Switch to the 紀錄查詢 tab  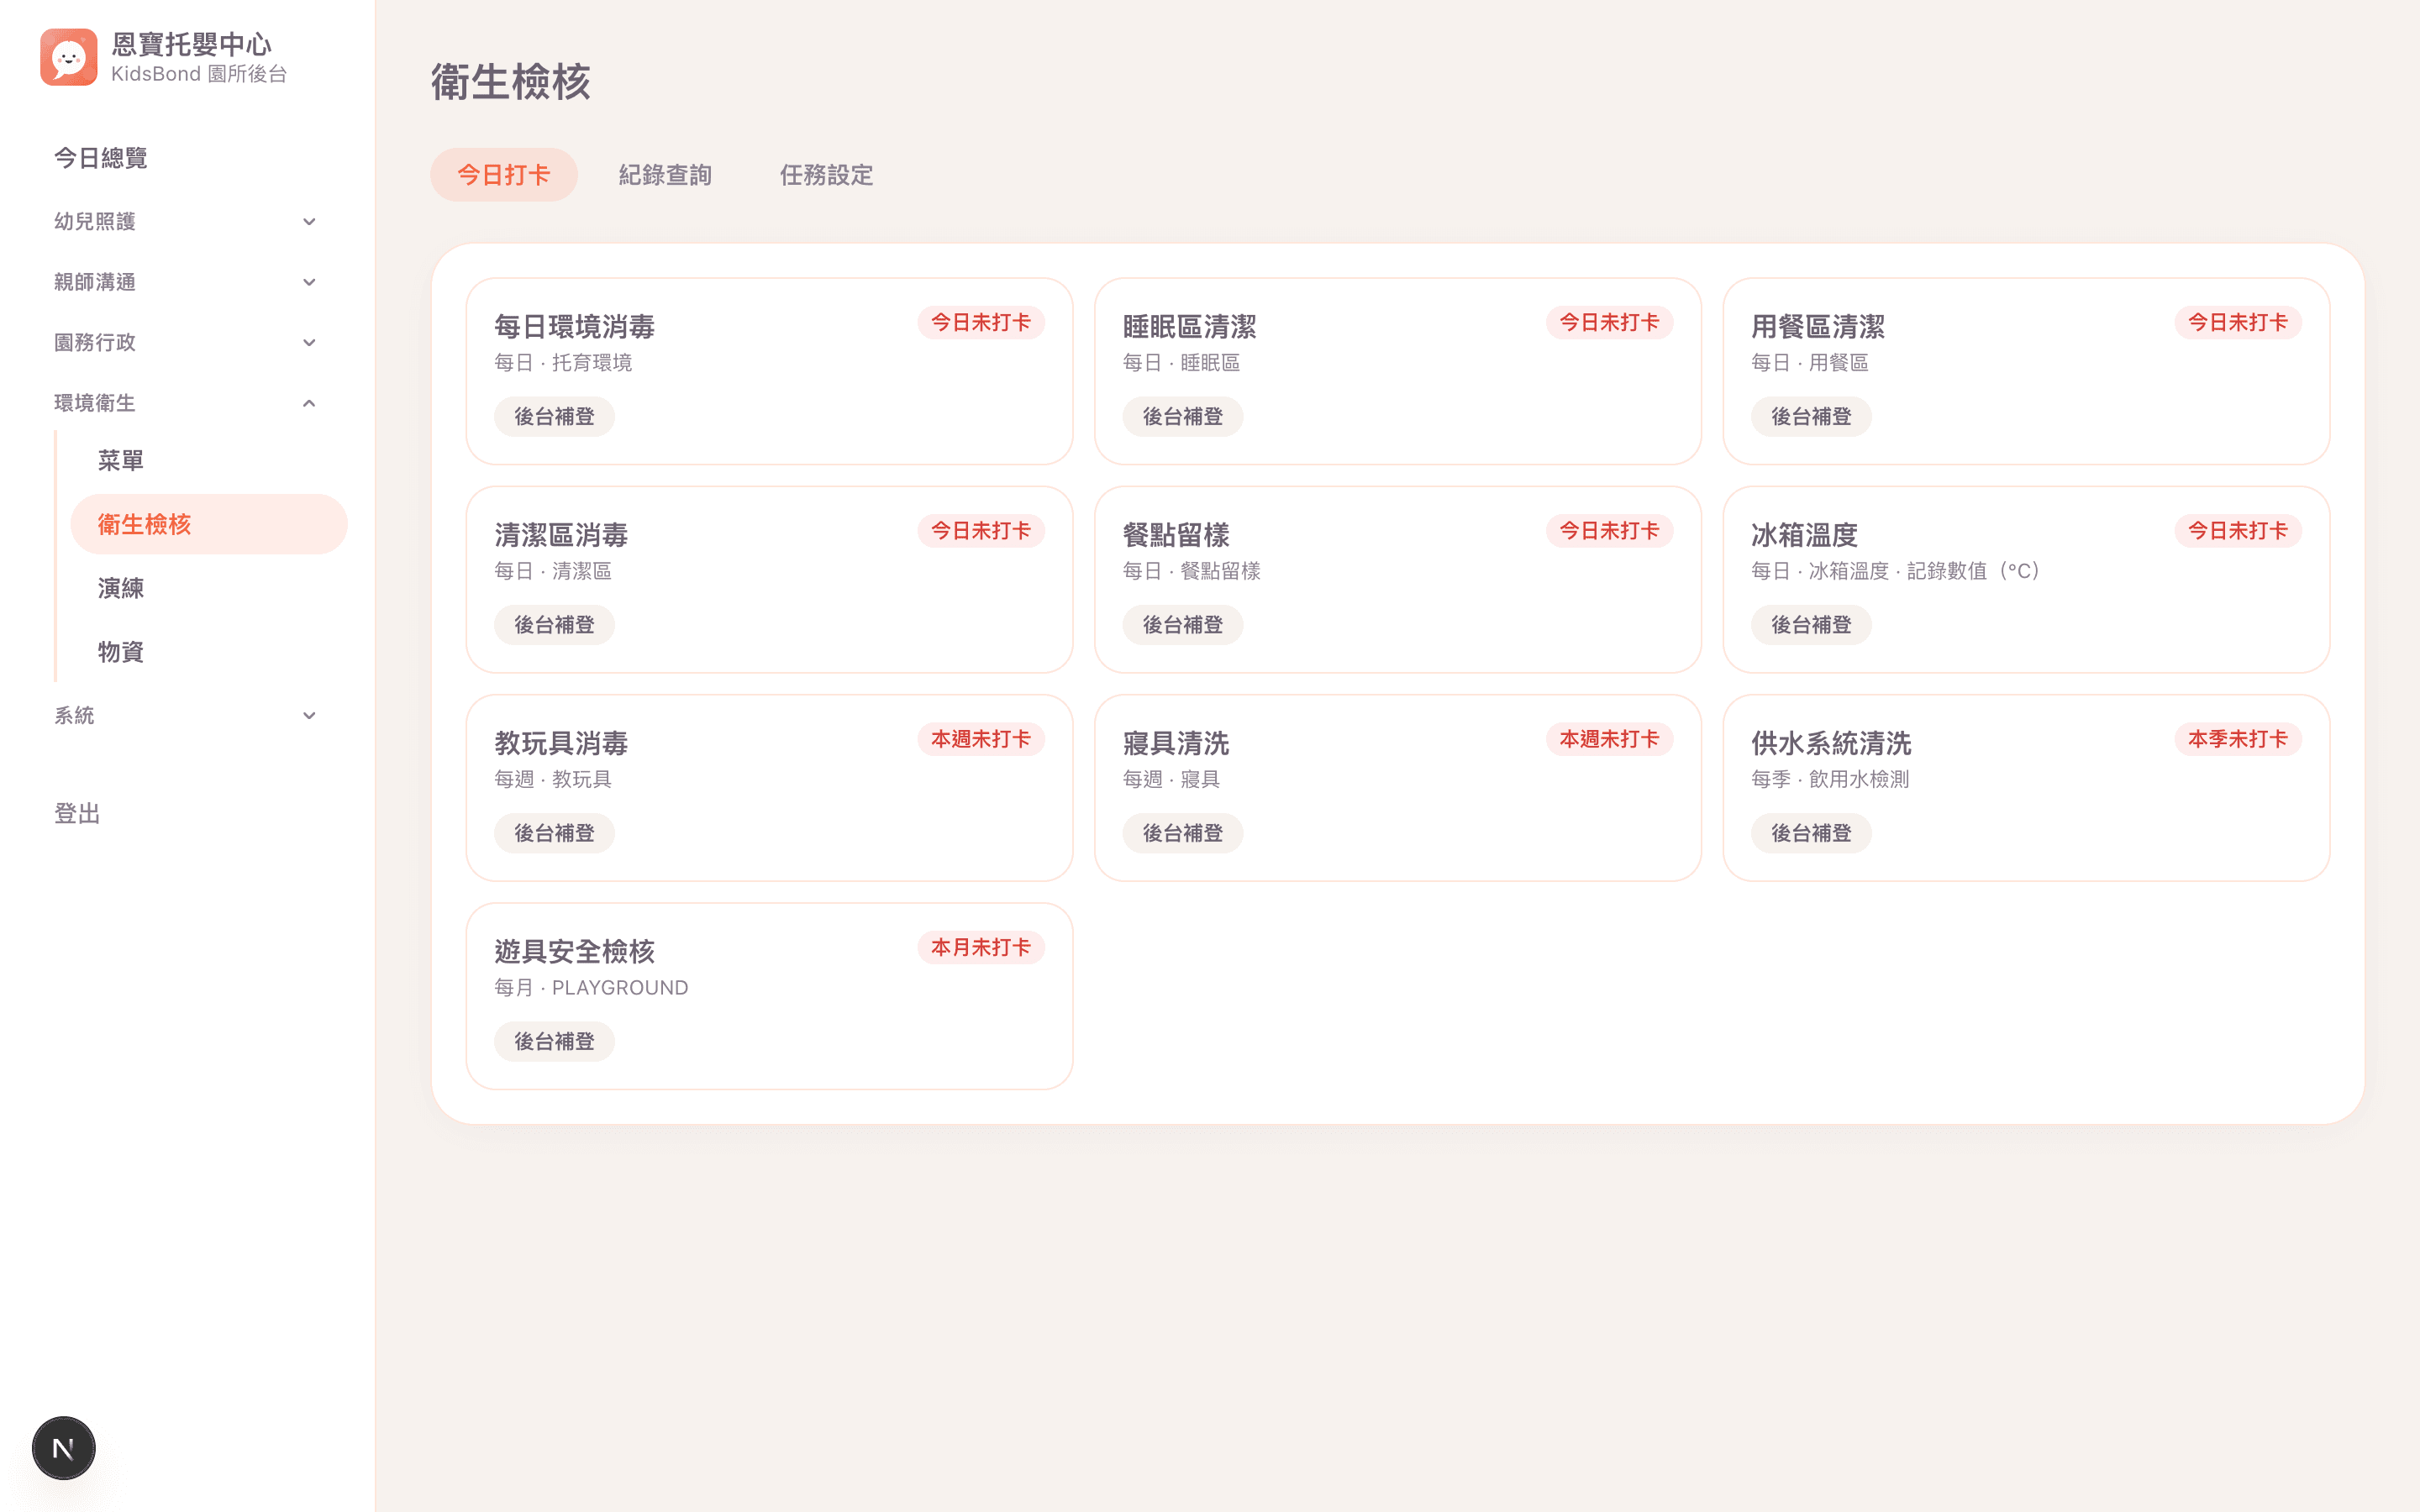[665, 175]
